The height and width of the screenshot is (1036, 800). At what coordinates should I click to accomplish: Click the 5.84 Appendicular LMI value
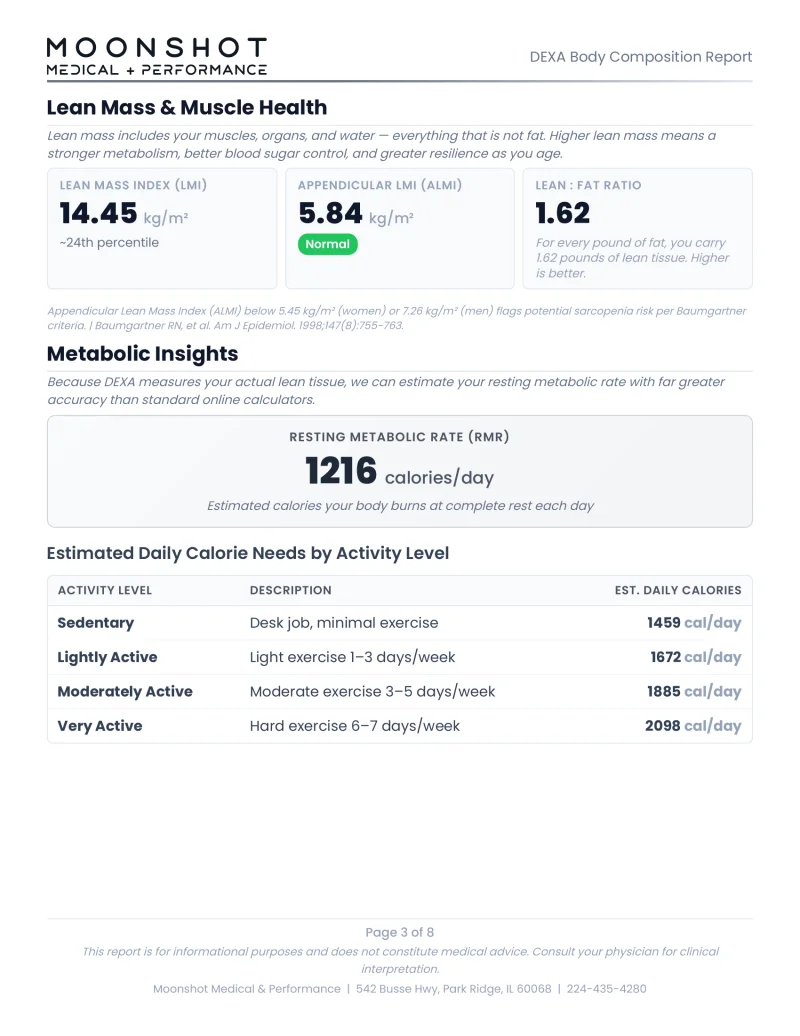(x=331, y=214)
